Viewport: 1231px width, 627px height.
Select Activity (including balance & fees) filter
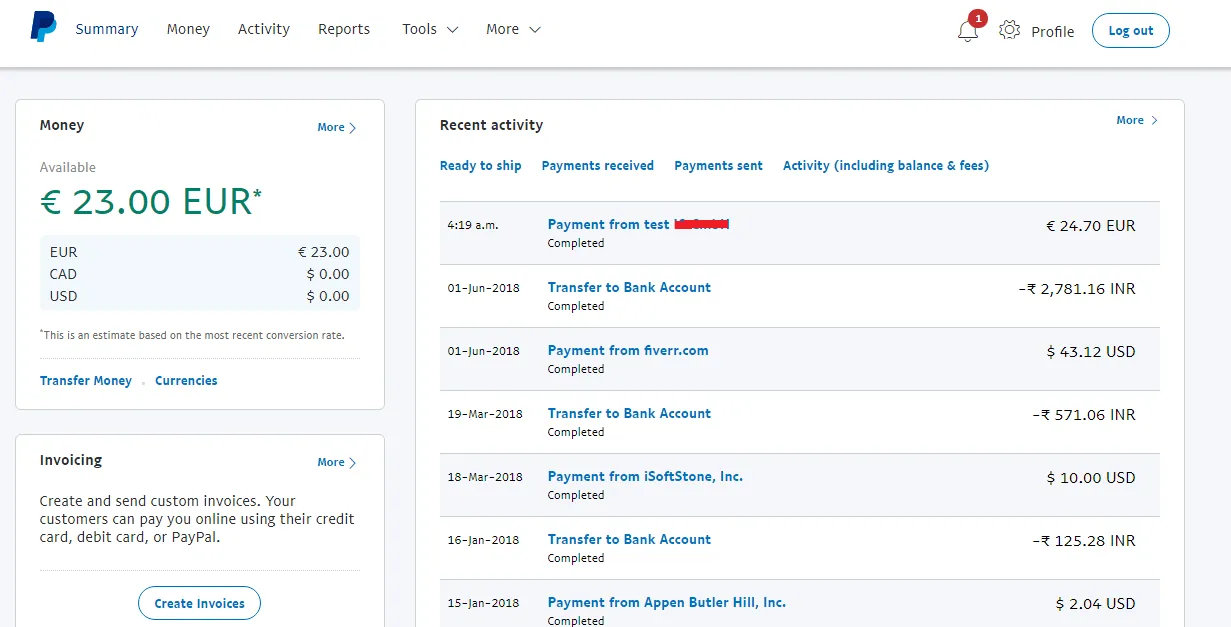pyautogui.click(x=886, y=166)
